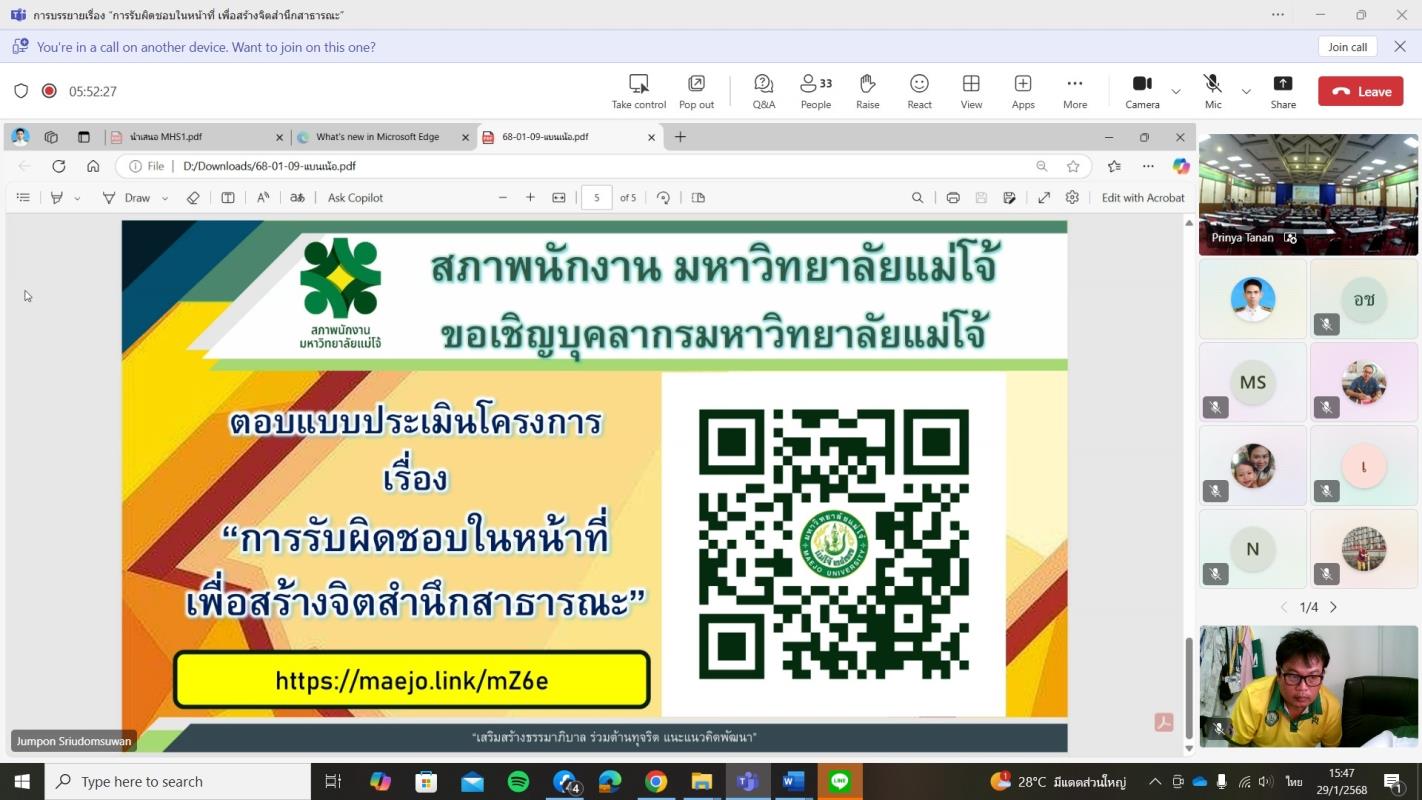The width and height of the screenshot is (1422, 800).
Task: Open the View layout options
Action: 971,91
